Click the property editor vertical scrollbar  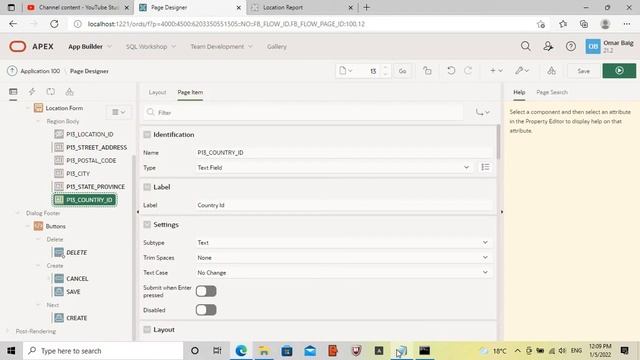(498, 142)
